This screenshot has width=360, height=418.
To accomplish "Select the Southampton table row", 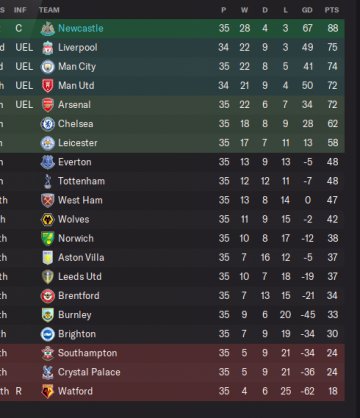I will click(x=172, y=353).
